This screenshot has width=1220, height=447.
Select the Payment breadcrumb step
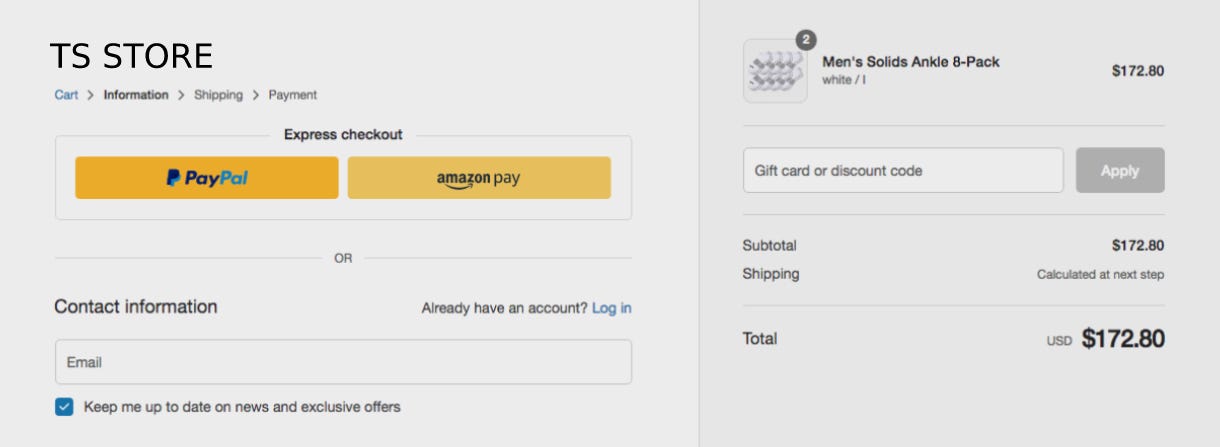[293, 95]
